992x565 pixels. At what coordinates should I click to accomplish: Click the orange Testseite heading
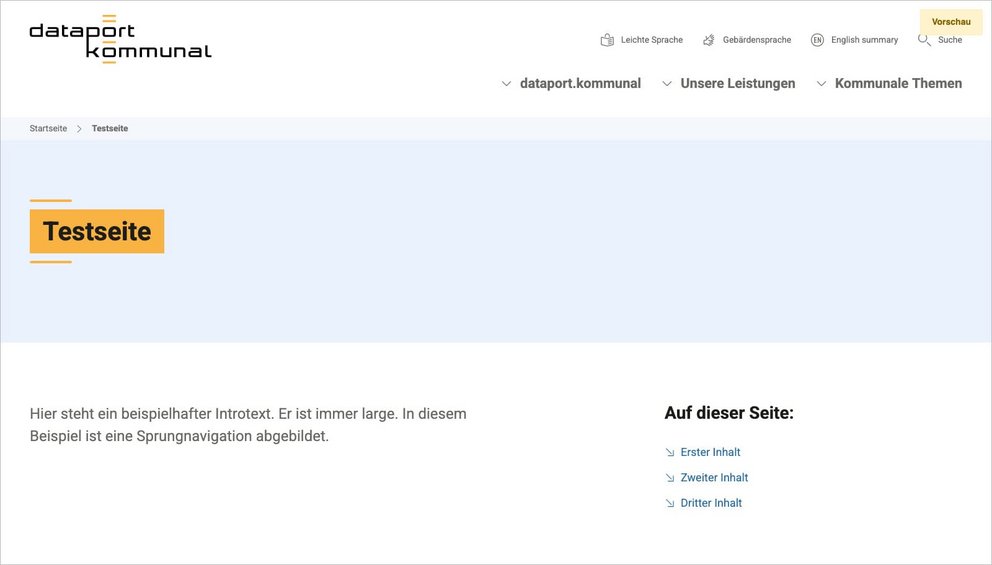[97, 232]
